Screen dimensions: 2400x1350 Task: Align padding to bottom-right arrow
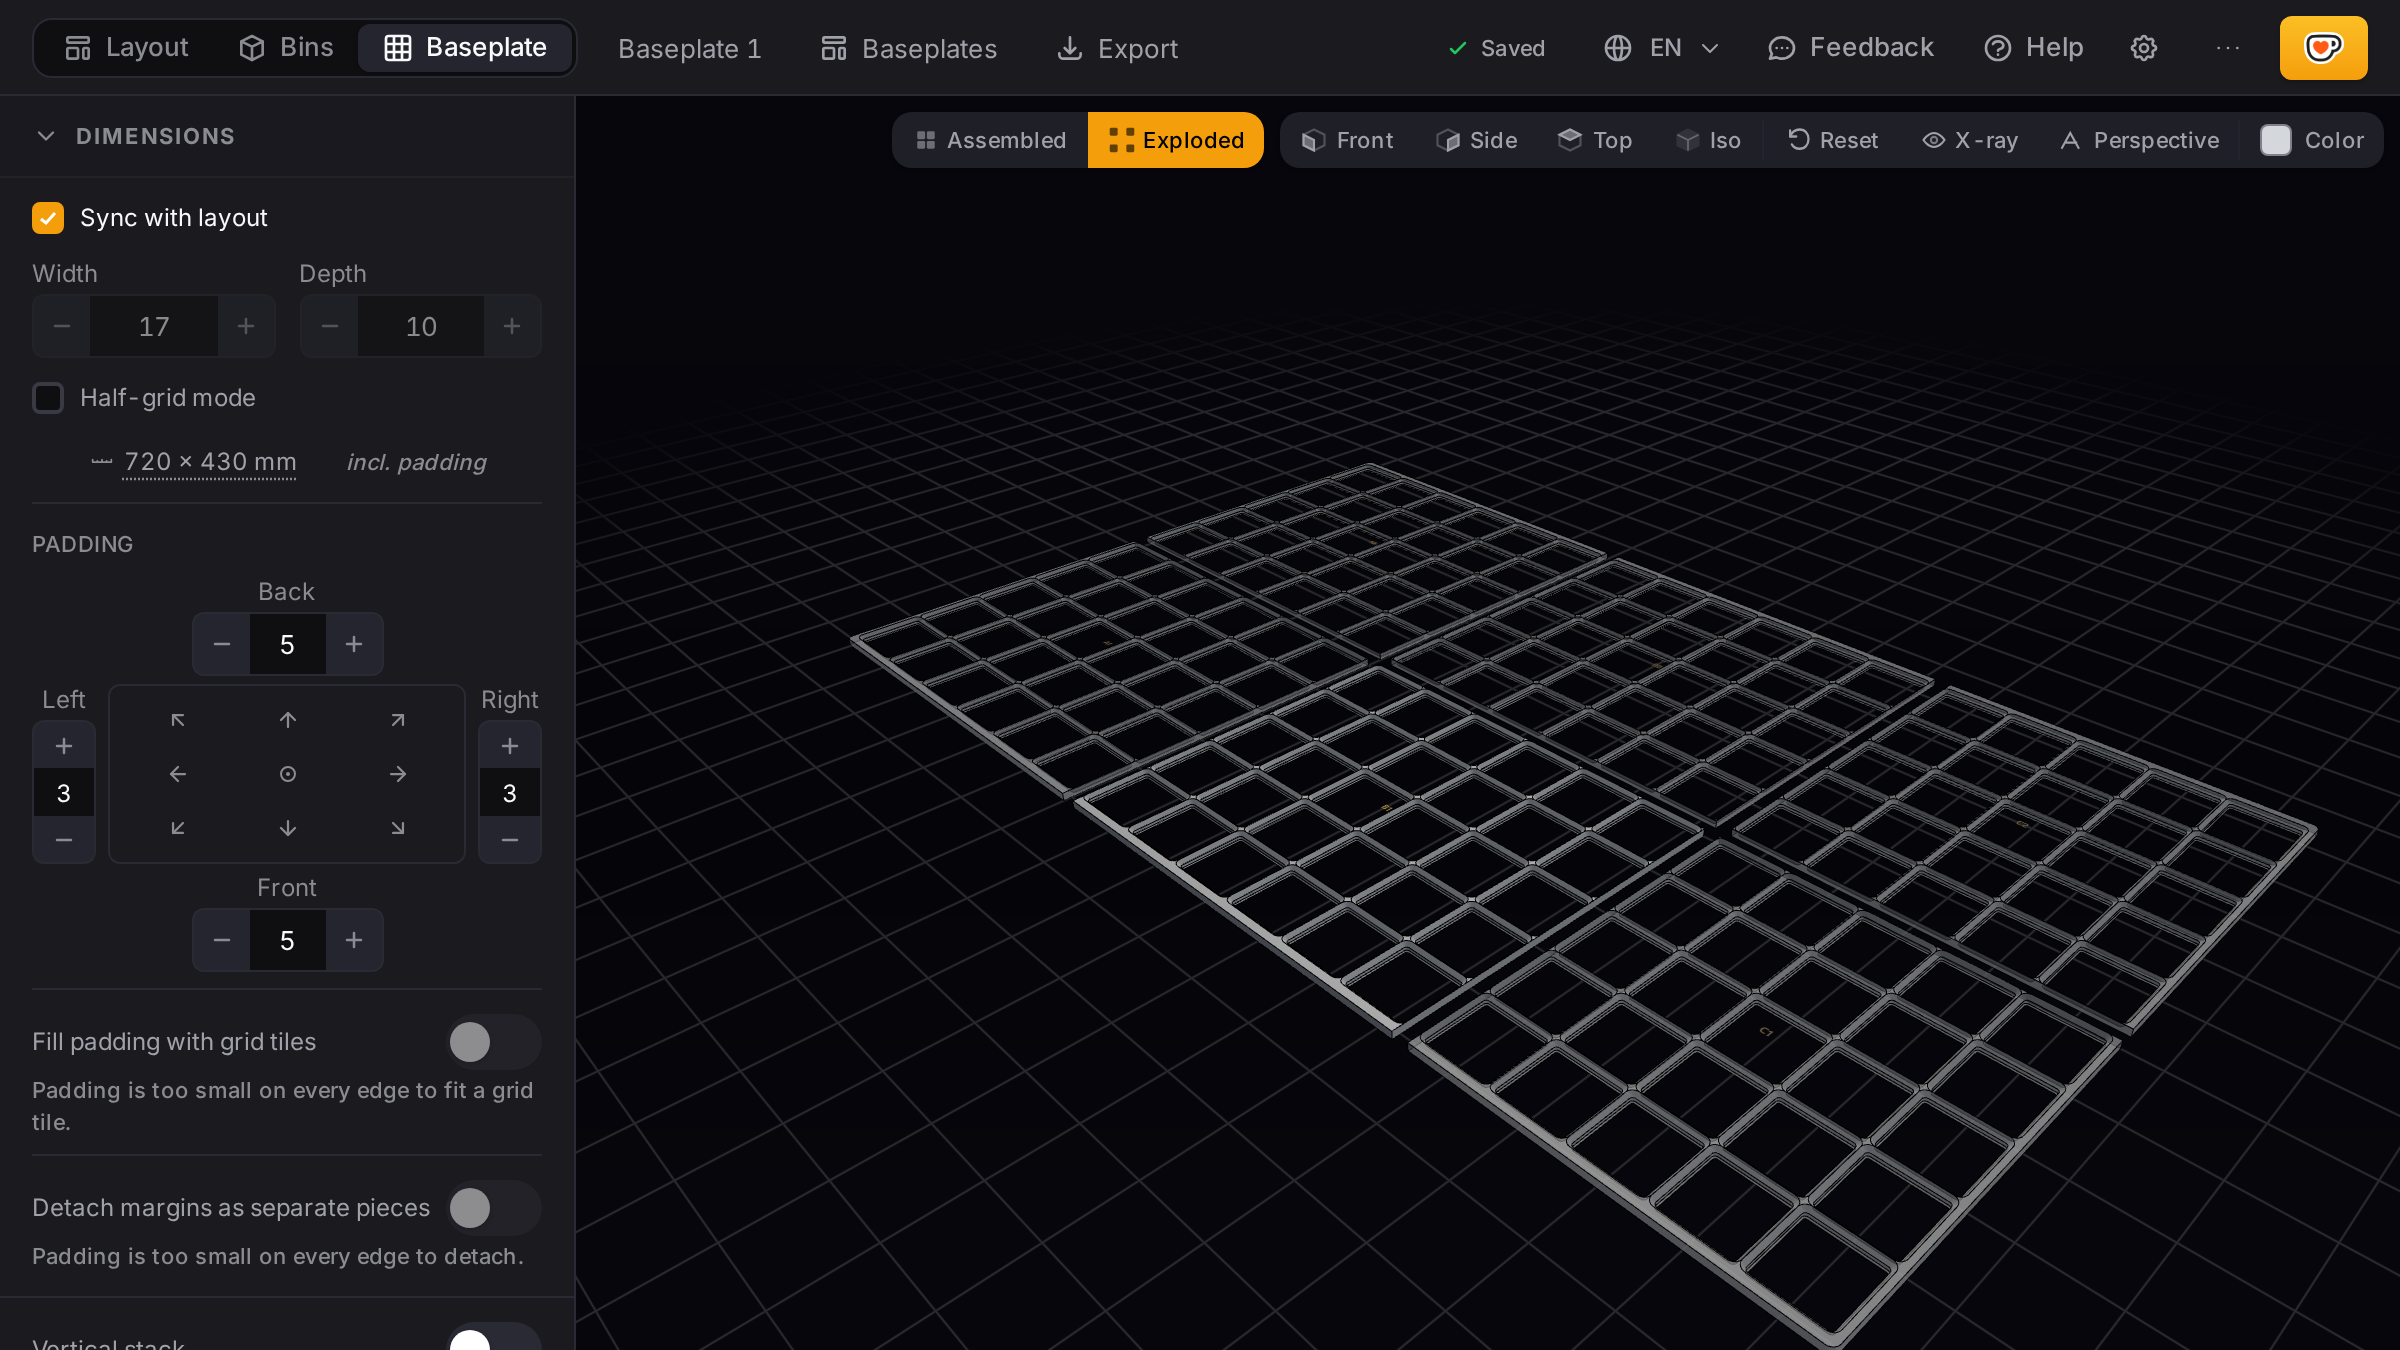coord(398,828)
